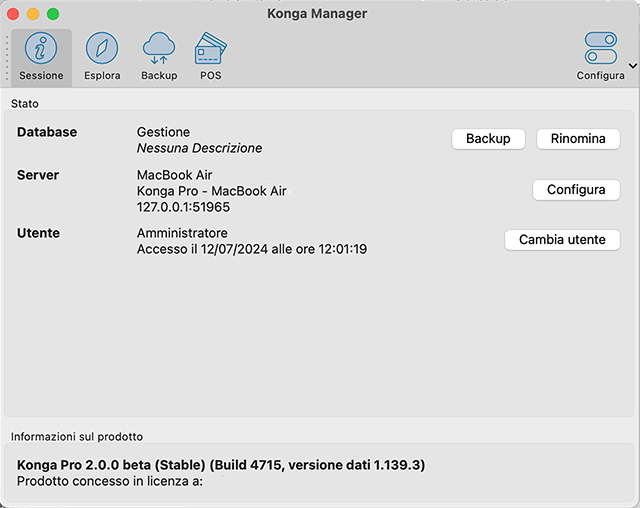Close the Konga Manager window
The height and width of the screenshot is (508, 640).
point(13,14)
